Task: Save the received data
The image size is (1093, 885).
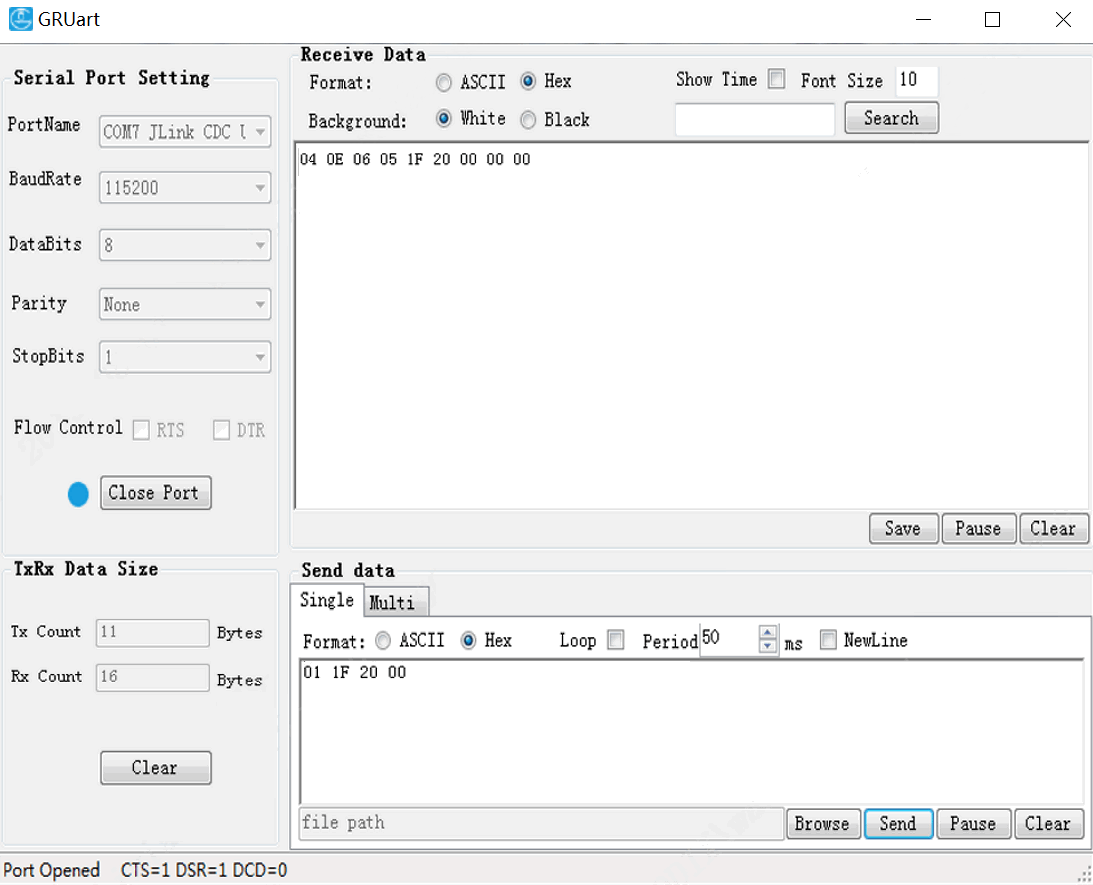Action: pyautogui.click(x=902, y=529)
